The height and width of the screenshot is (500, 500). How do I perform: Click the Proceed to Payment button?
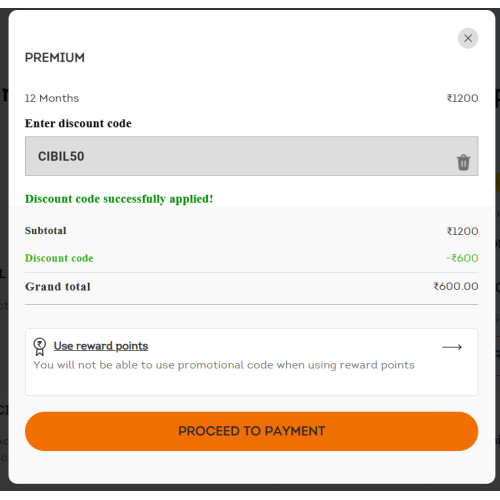[x=252, y=431]
